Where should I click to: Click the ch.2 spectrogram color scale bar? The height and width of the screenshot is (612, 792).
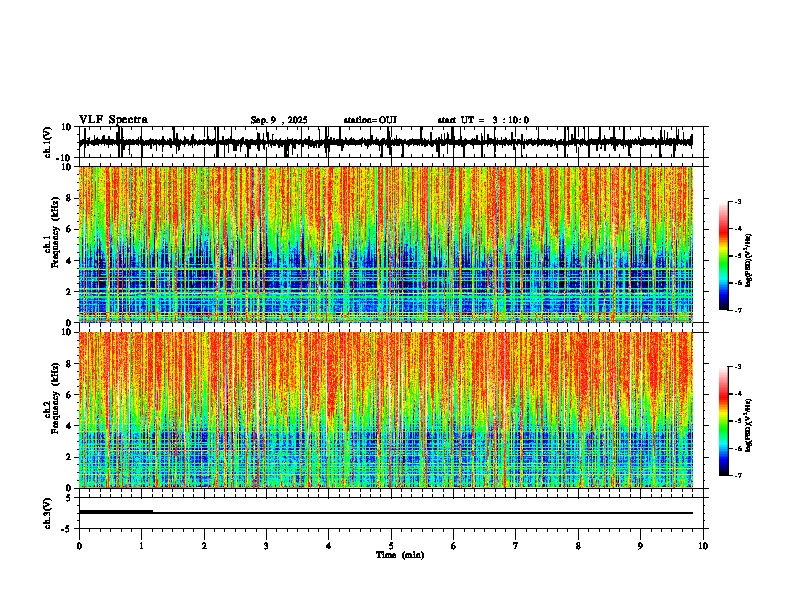point(724,421)
